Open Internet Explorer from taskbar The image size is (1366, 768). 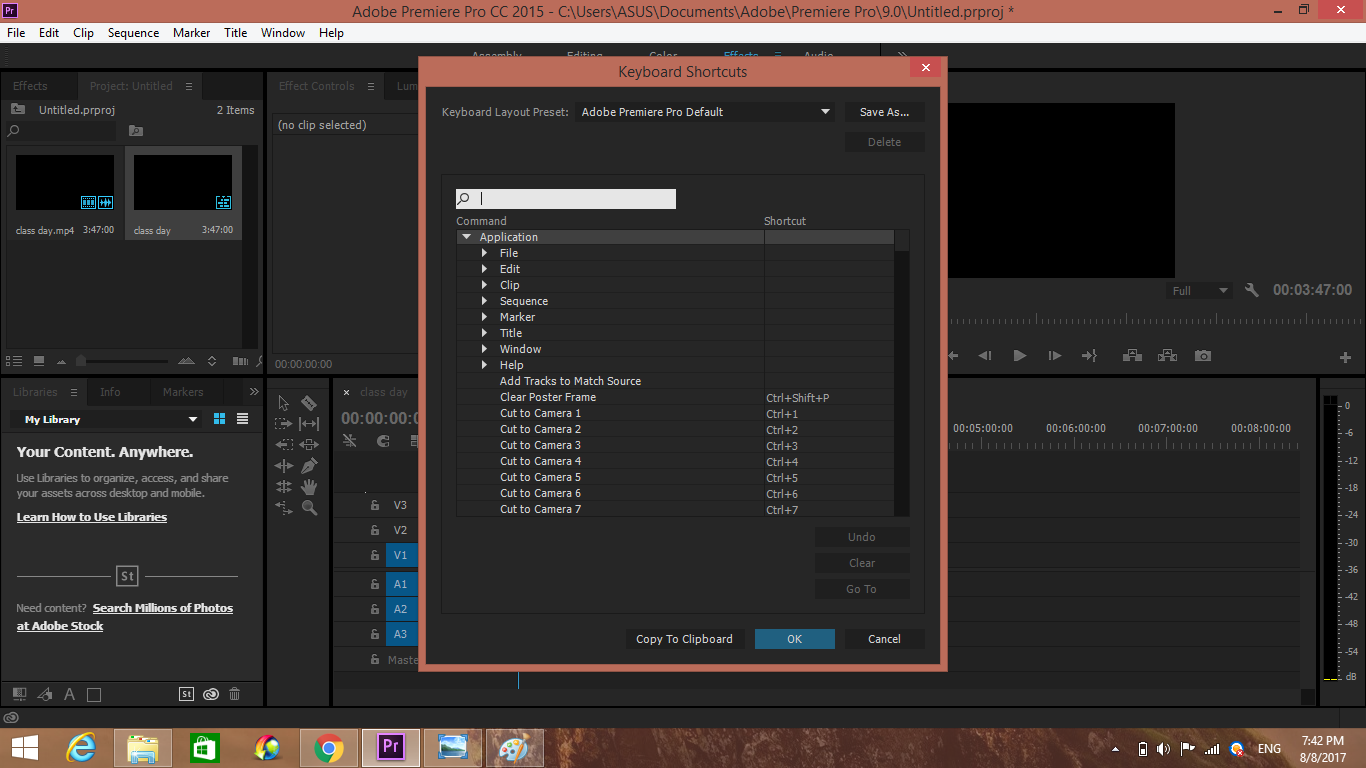[81, 748]
